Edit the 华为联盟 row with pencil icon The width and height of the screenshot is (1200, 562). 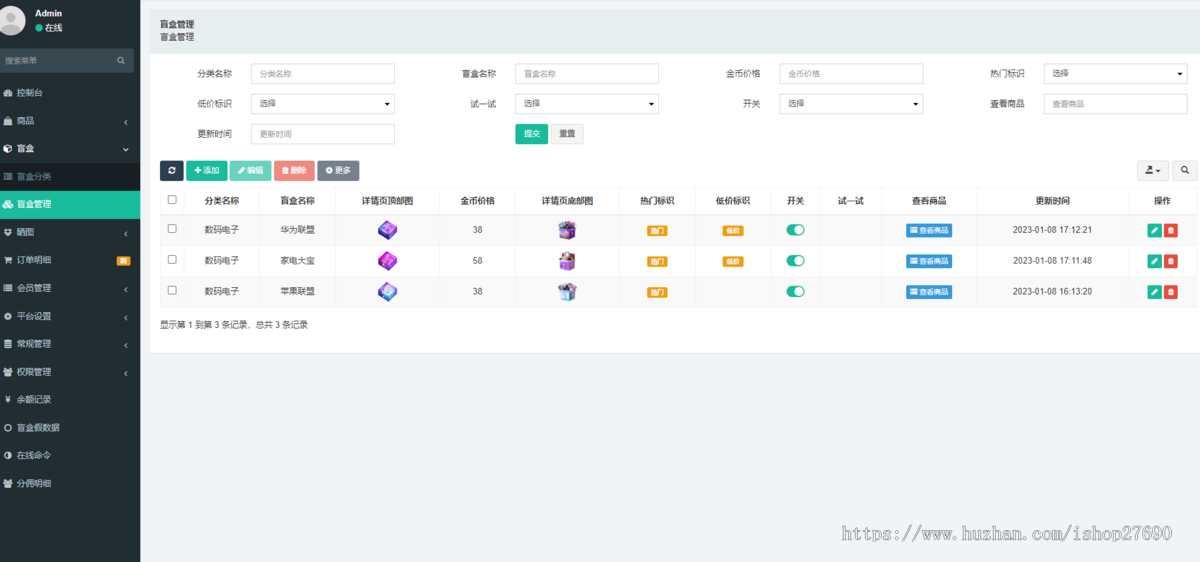1154,231
